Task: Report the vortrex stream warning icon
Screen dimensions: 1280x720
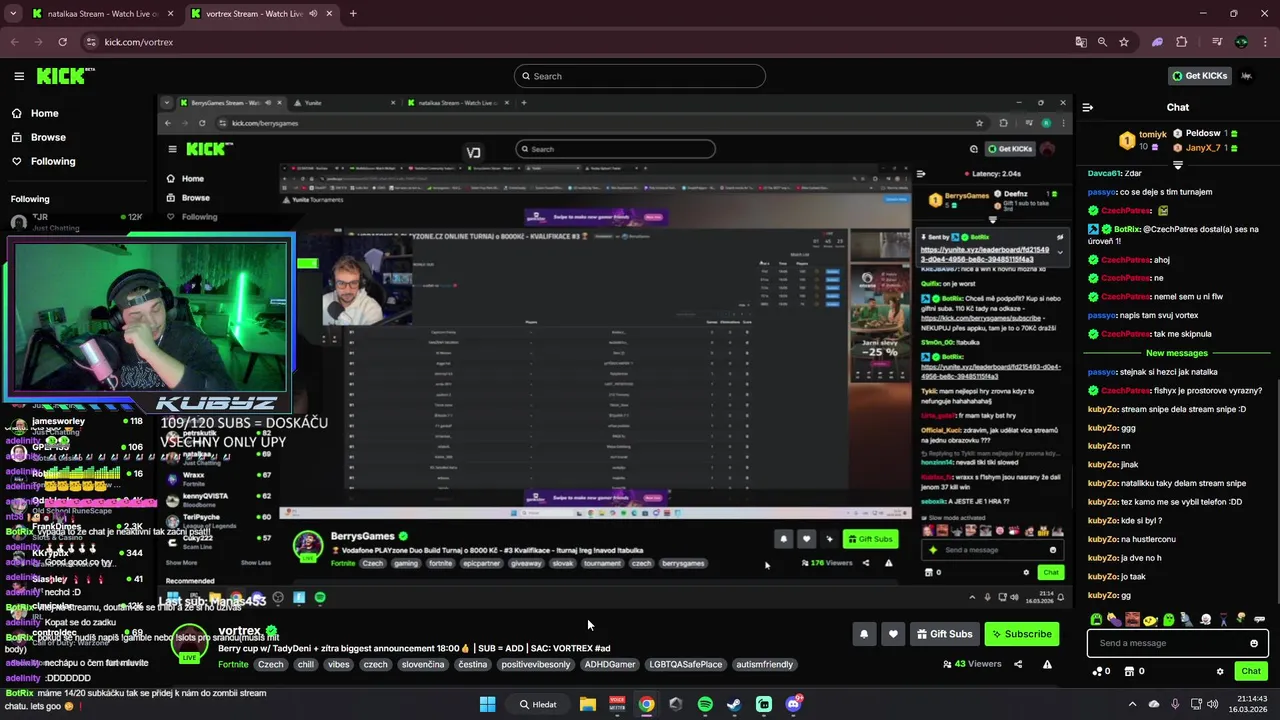Action: click(1047, 664)
